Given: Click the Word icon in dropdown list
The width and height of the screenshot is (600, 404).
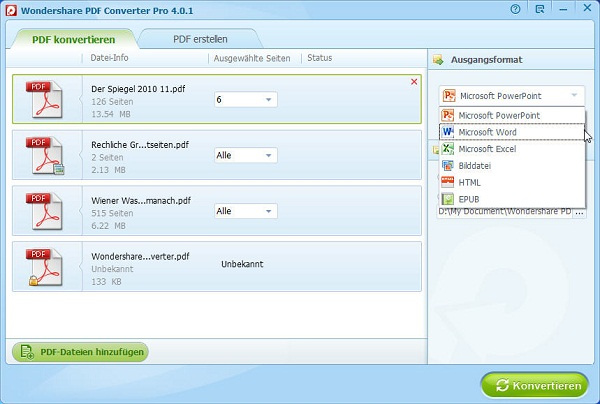Looking at the screenshot, I should pyautogui.click(x=447, y=132).
